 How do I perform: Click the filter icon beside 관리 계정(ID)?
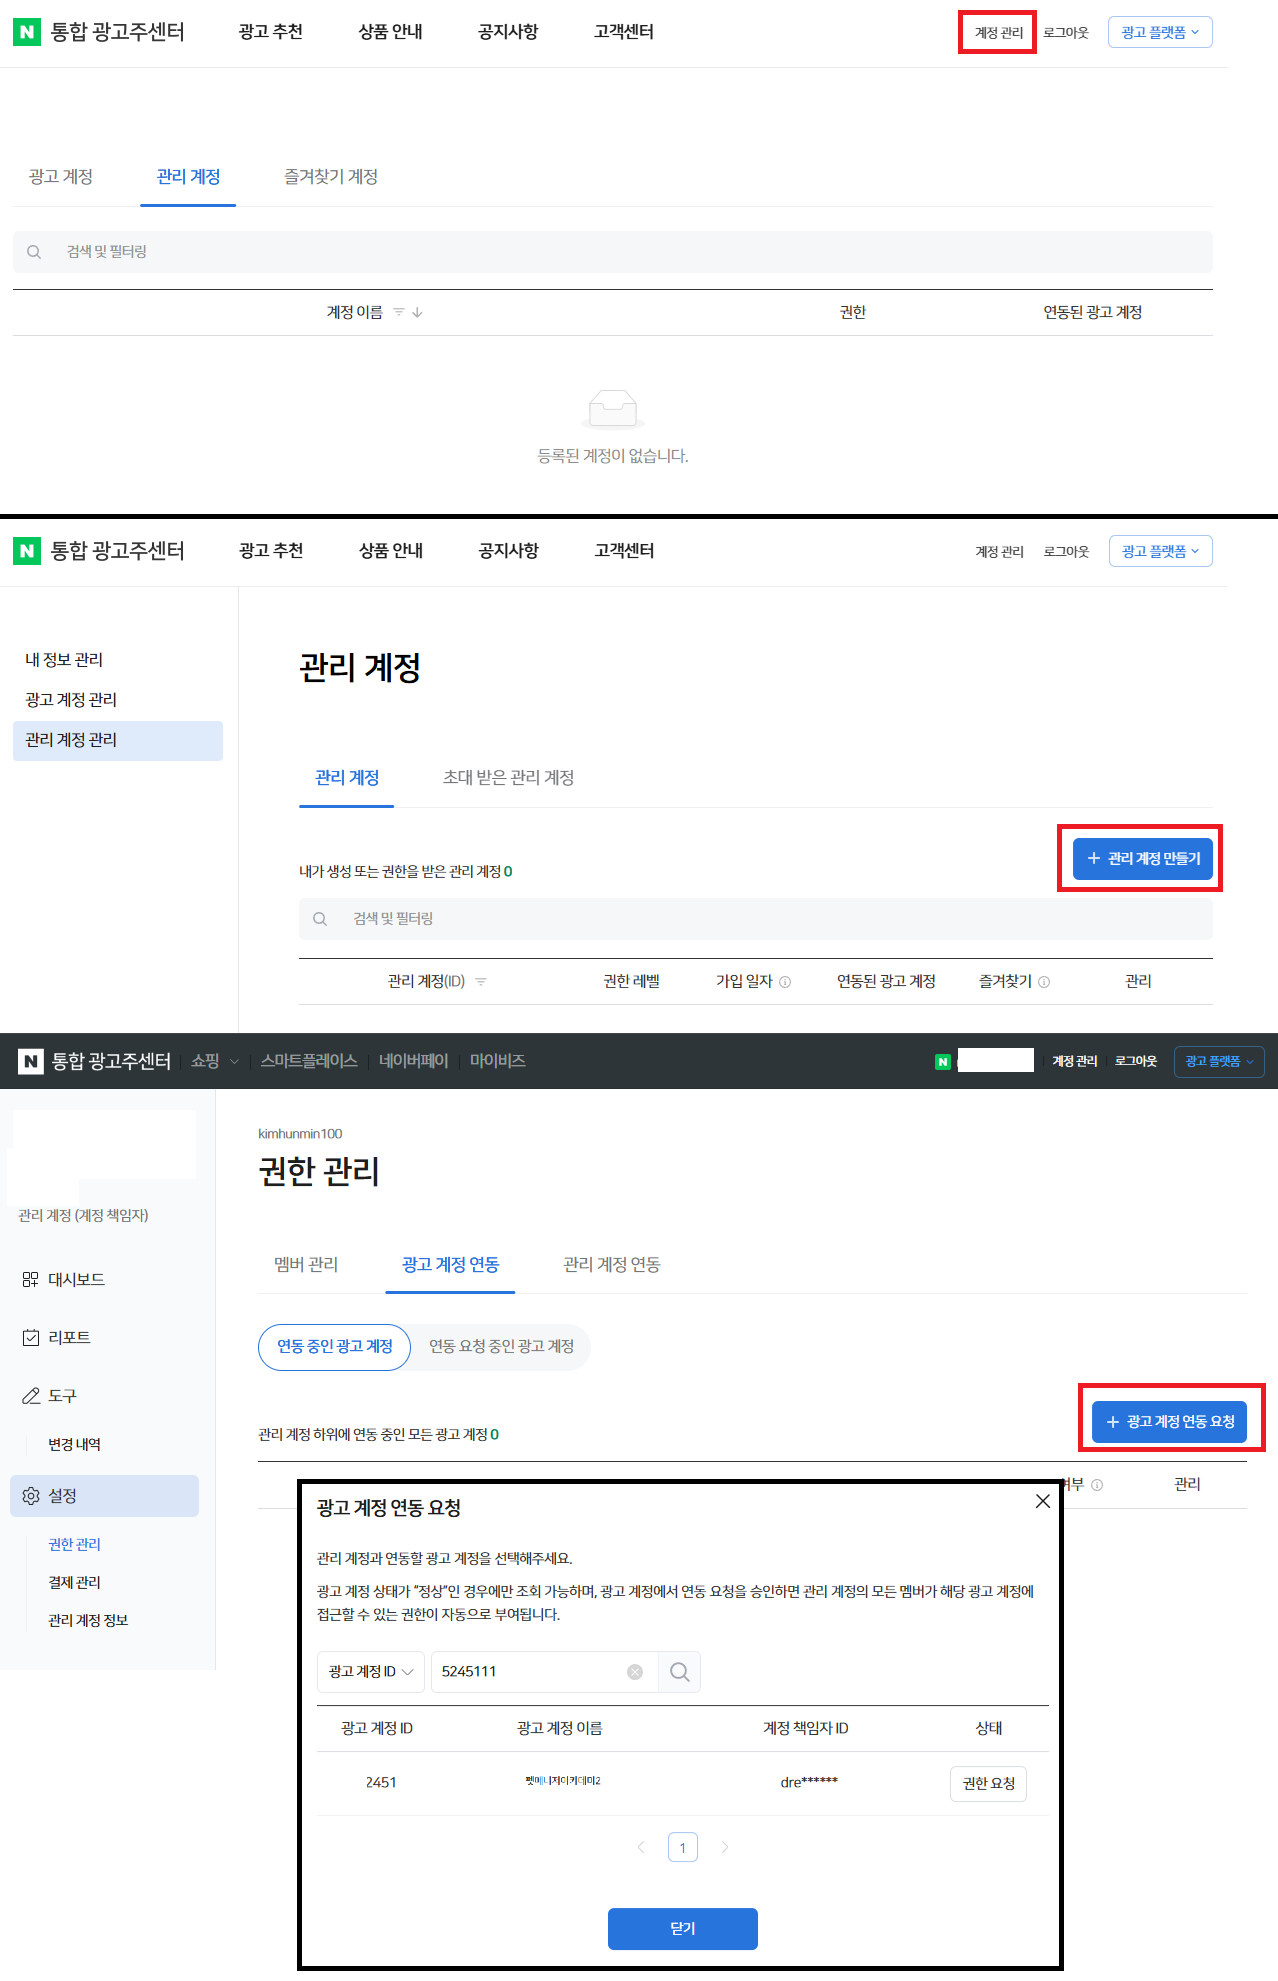(x=481, y=982)
